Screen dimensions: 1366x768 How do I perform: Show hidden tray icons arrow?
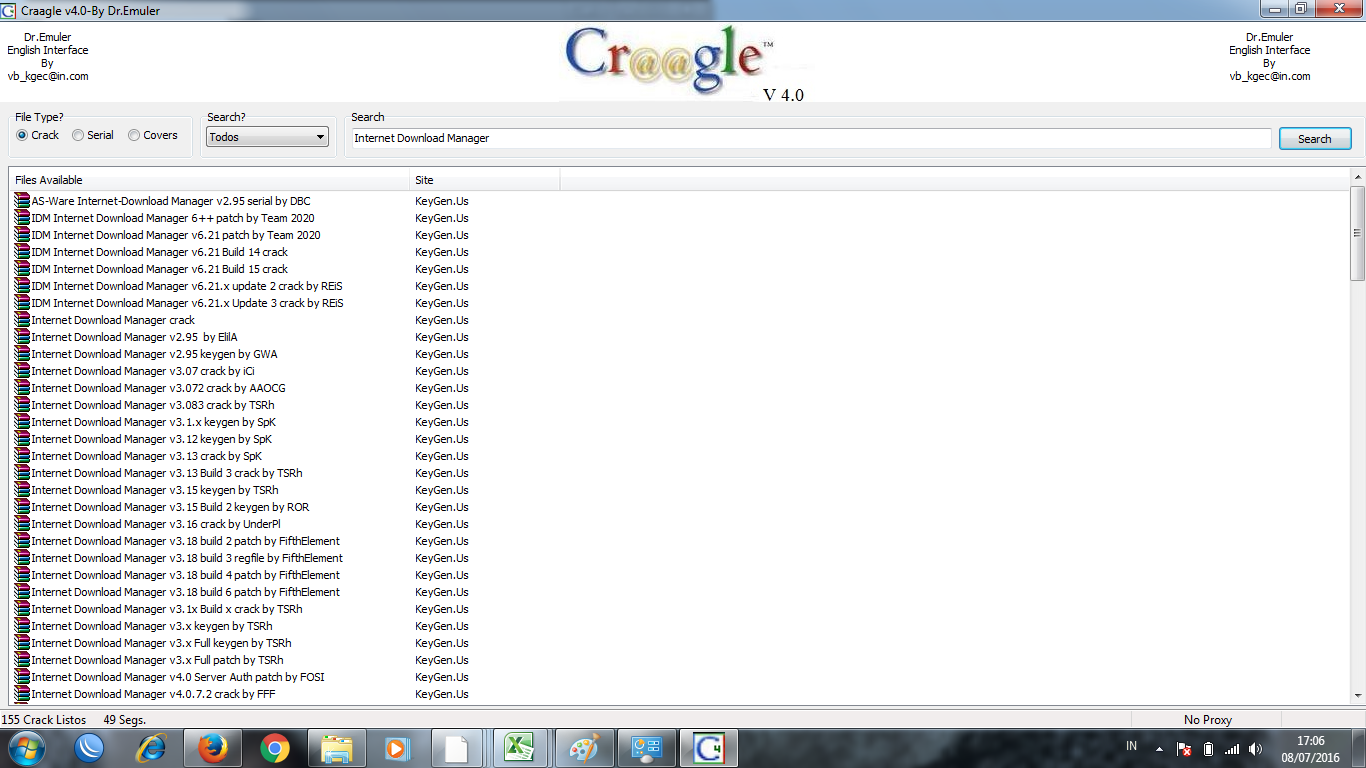pyautogui.click(x=1159, y=749)
